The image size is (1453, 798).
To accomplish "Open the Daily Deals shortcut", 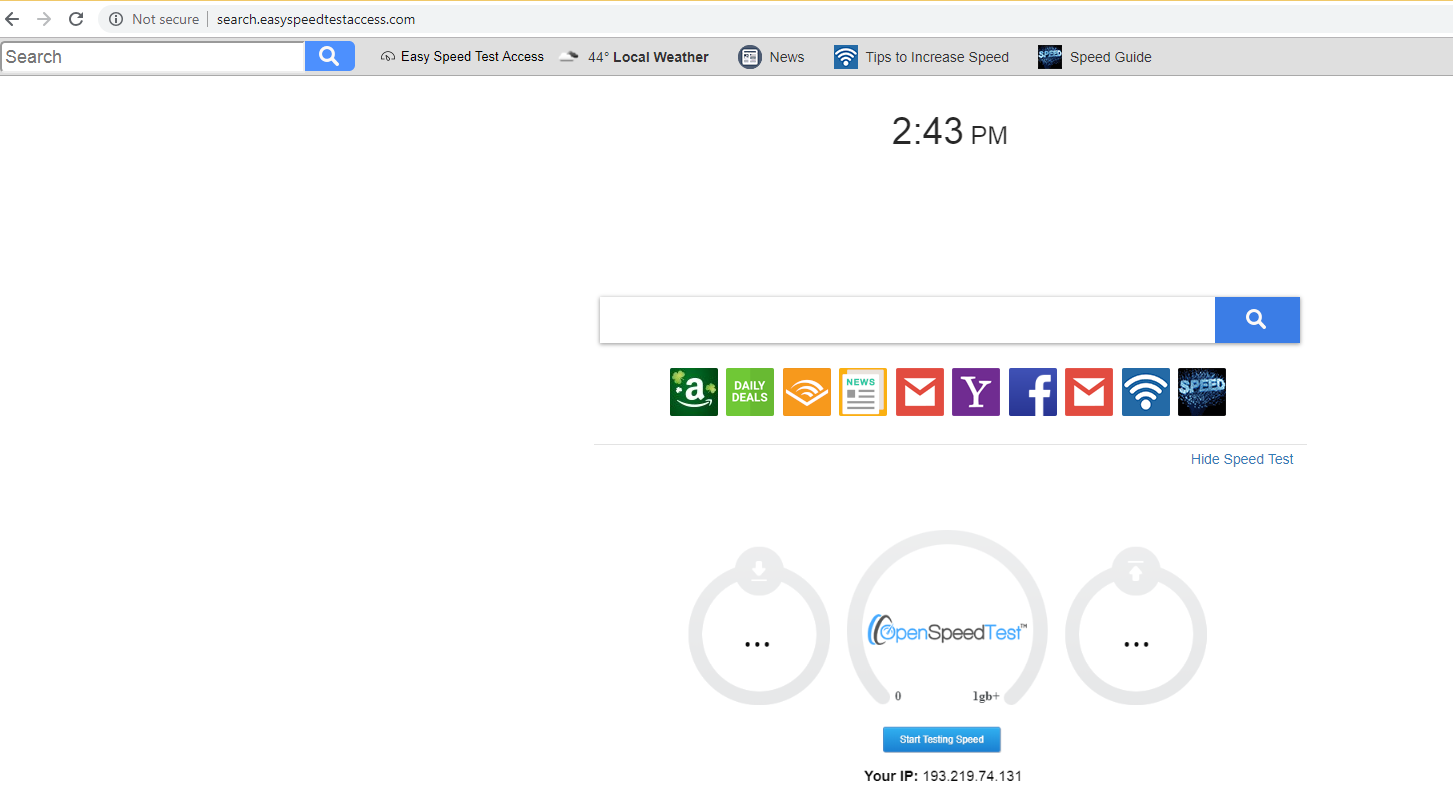I will [x=750, y=392].
